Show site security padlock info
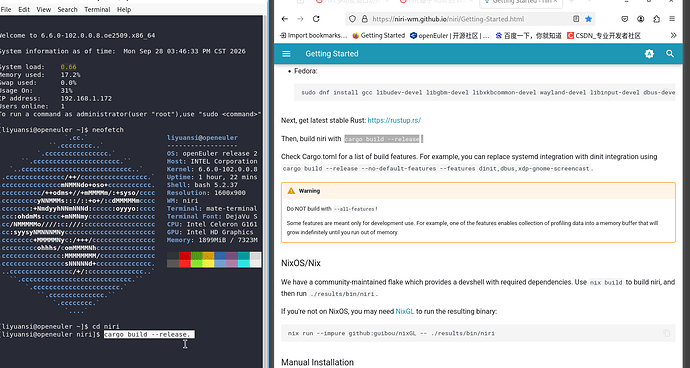The image size is (690, 368). [x=364, y=19]
